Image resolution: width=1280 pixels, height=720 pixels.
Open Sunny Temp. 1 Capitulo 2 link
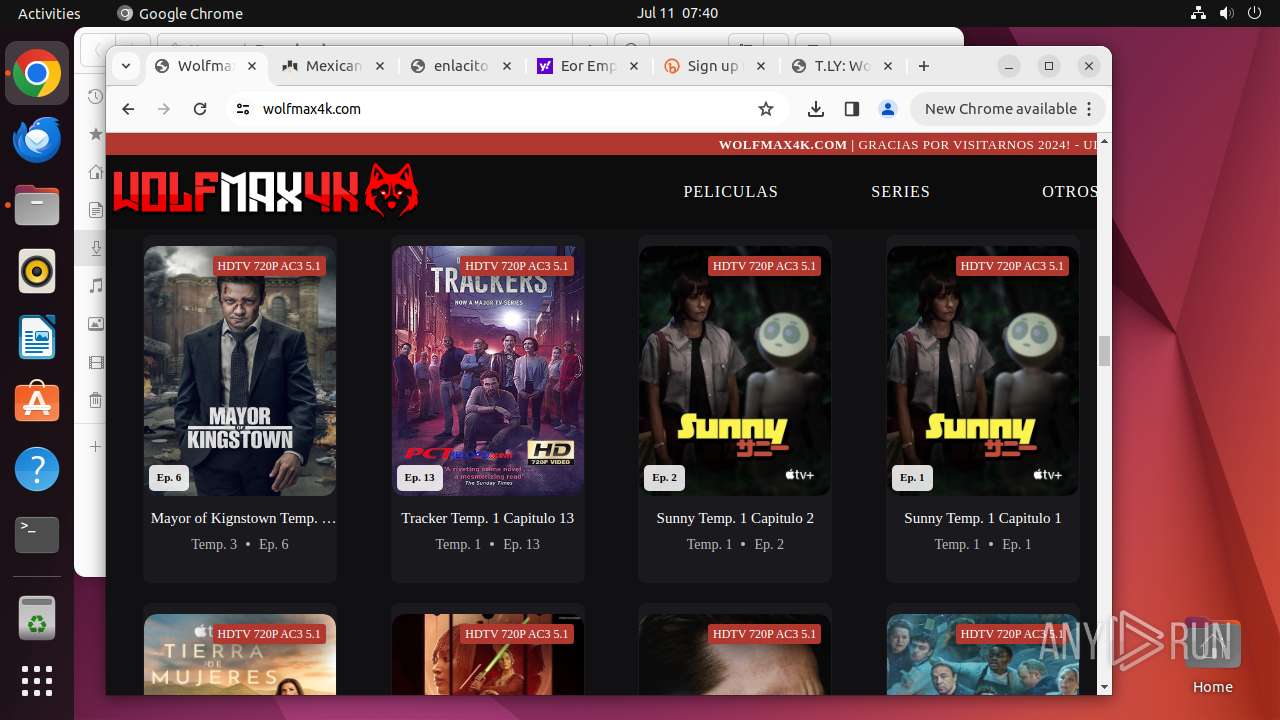click(735, 518)
